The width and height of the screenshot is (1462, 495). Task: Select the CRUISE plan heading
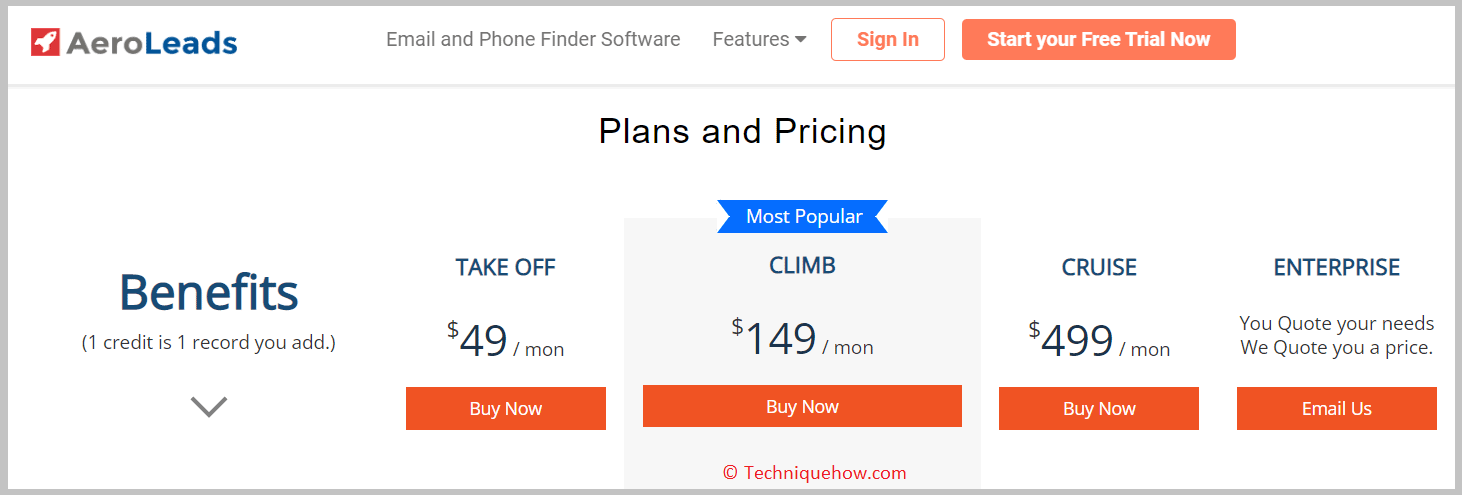(1099, 268)
